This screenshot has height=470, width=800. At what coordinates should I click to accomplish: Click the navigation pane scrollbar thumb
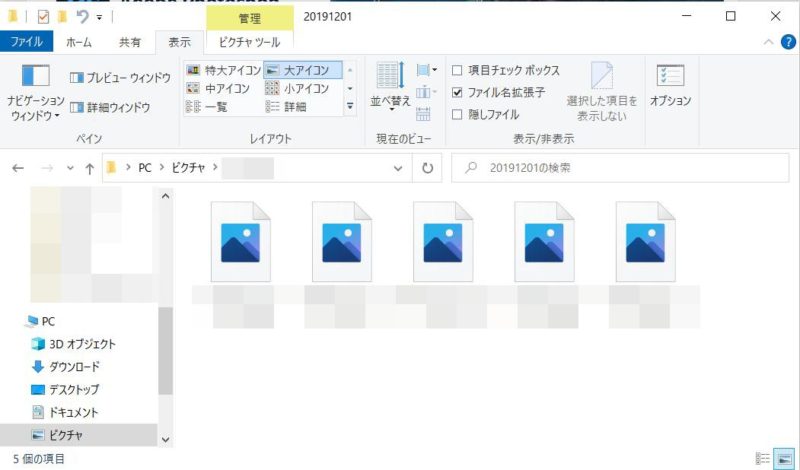click(165, 351)
